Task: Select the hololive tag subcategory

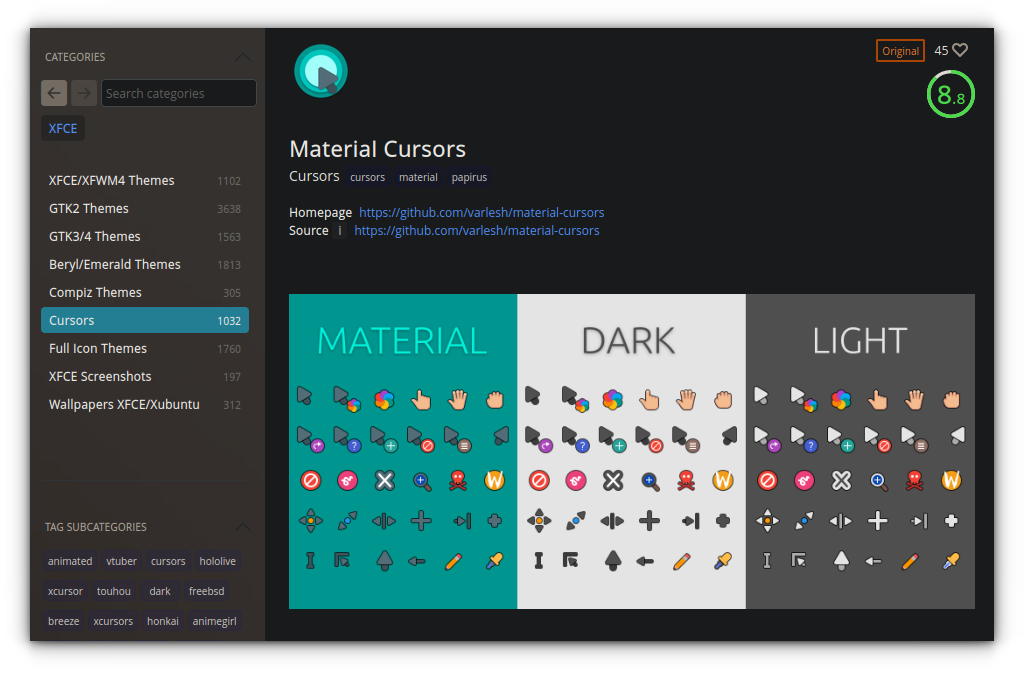Action: (x=217, y=561)
